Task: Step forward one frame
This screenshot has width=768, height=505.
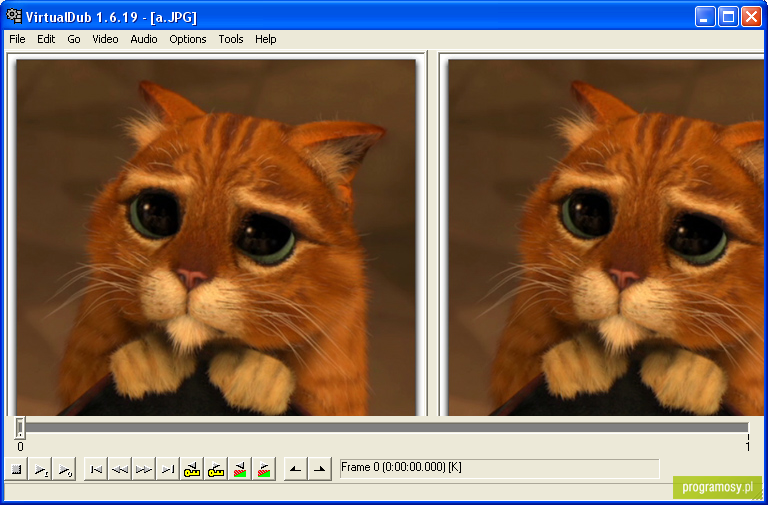Action: coord(144,469)
